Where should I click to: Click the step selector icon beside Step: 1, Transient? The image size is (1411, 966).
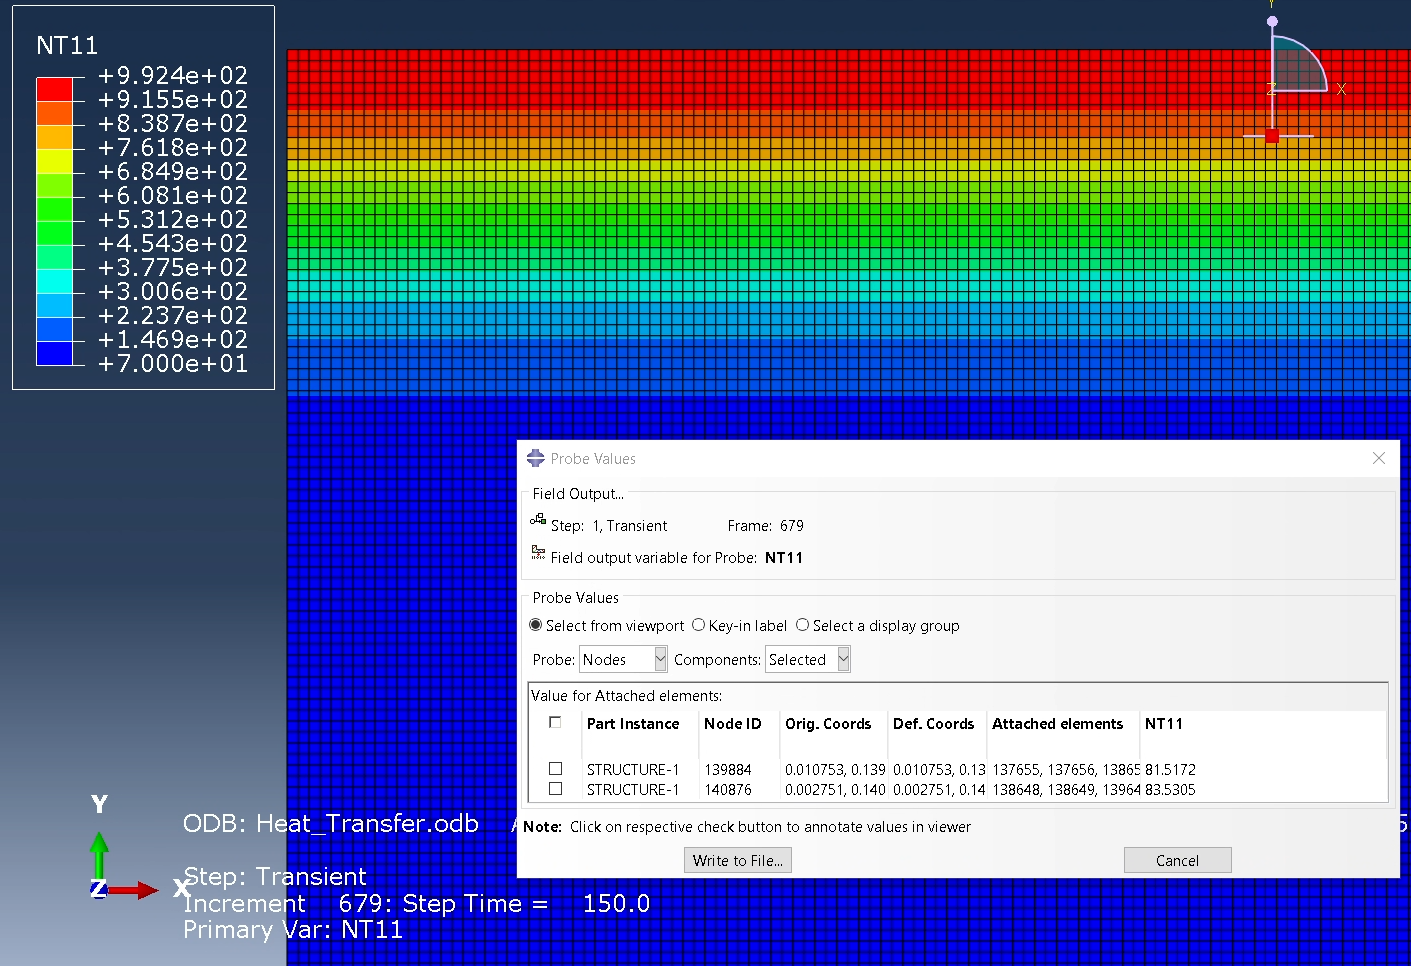(x=538, y=523)
